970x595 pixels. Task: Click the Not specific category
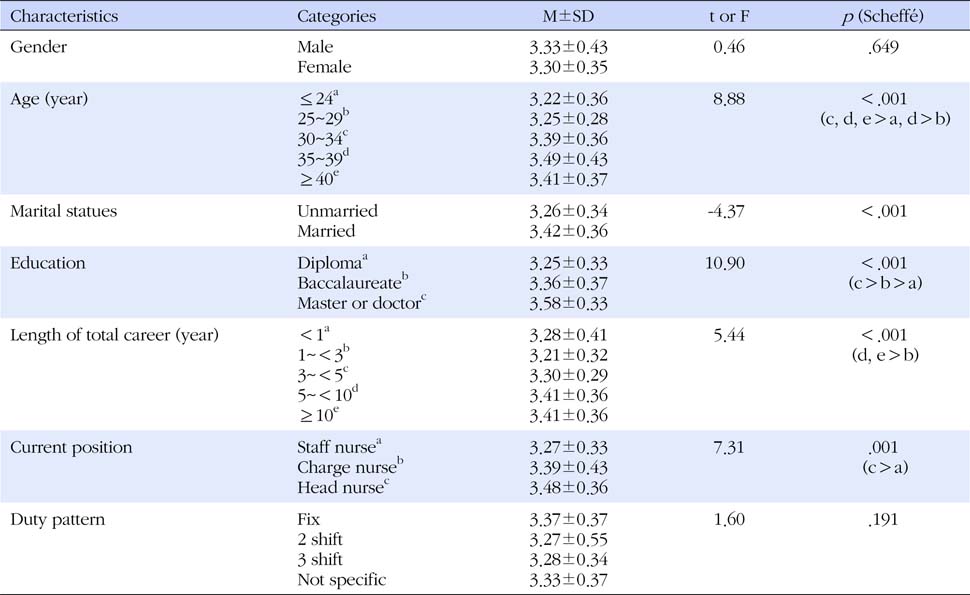point(341,580)
